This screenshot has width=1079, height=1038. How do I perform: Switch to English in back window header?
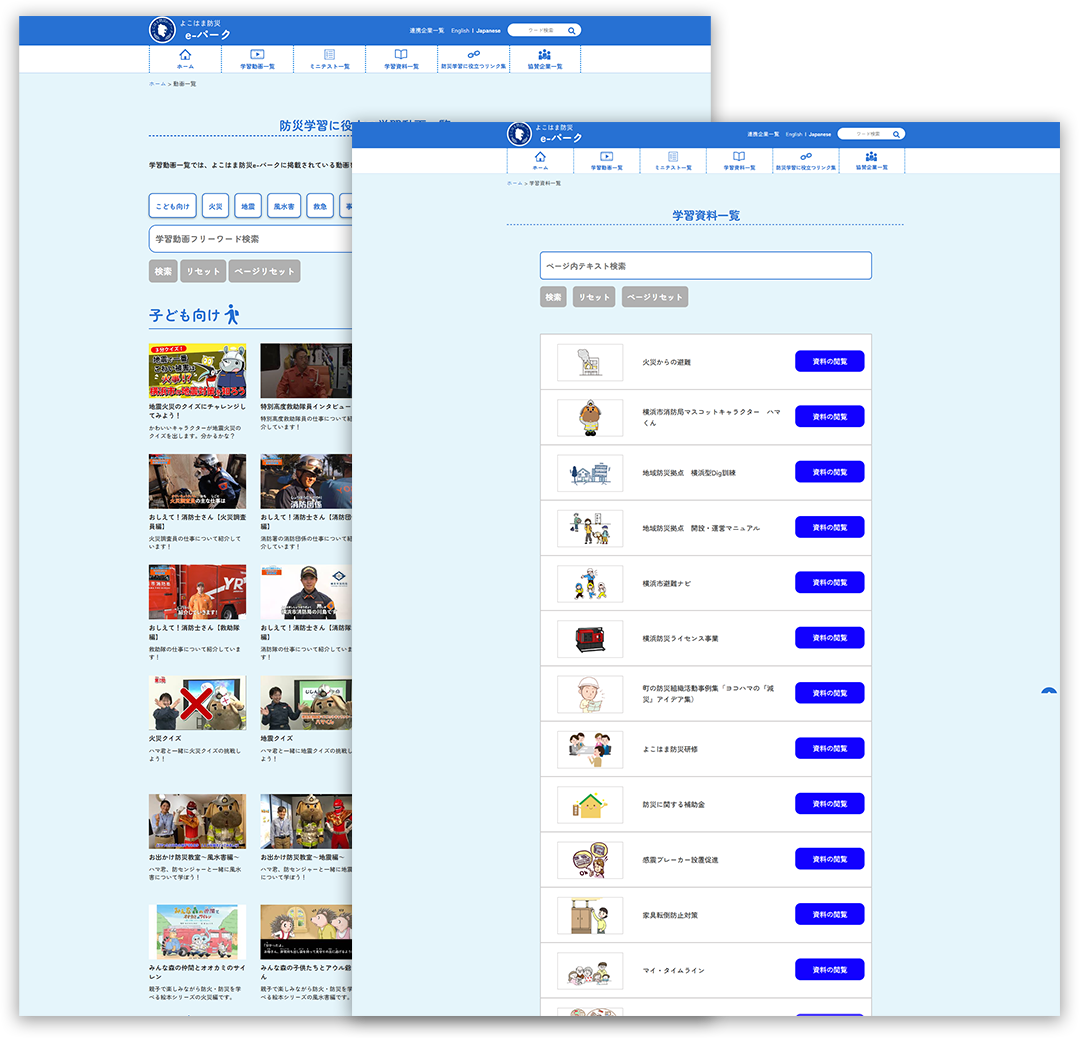[x=460, y=30]
